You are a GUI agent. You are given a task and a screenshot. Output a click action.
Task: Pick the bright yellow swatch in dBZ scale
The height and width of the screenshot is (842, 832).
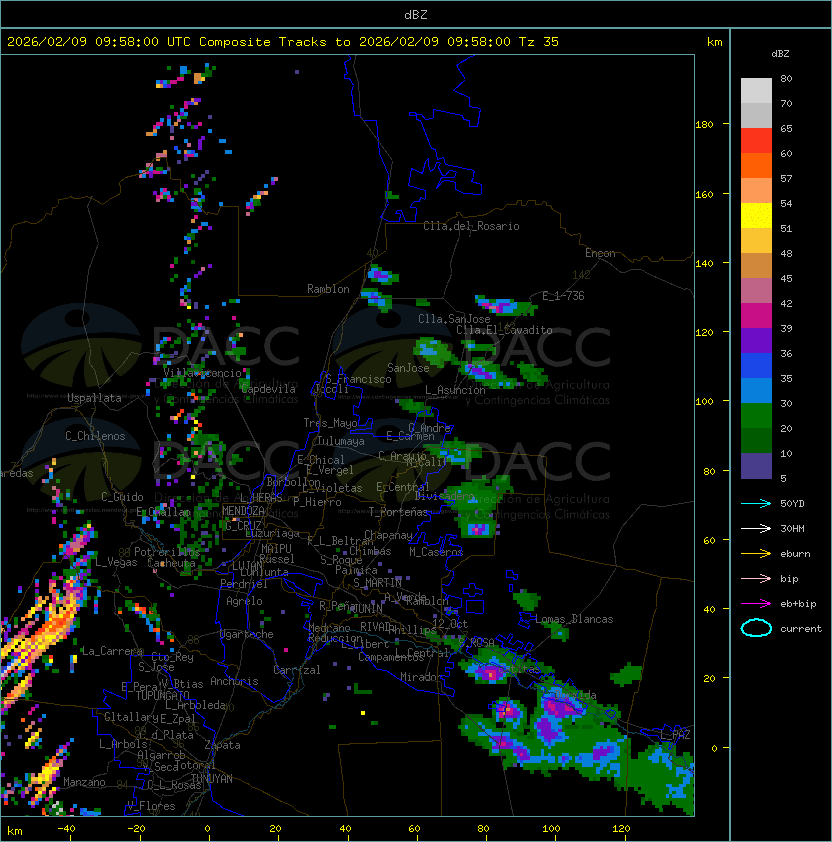[756, 216]
